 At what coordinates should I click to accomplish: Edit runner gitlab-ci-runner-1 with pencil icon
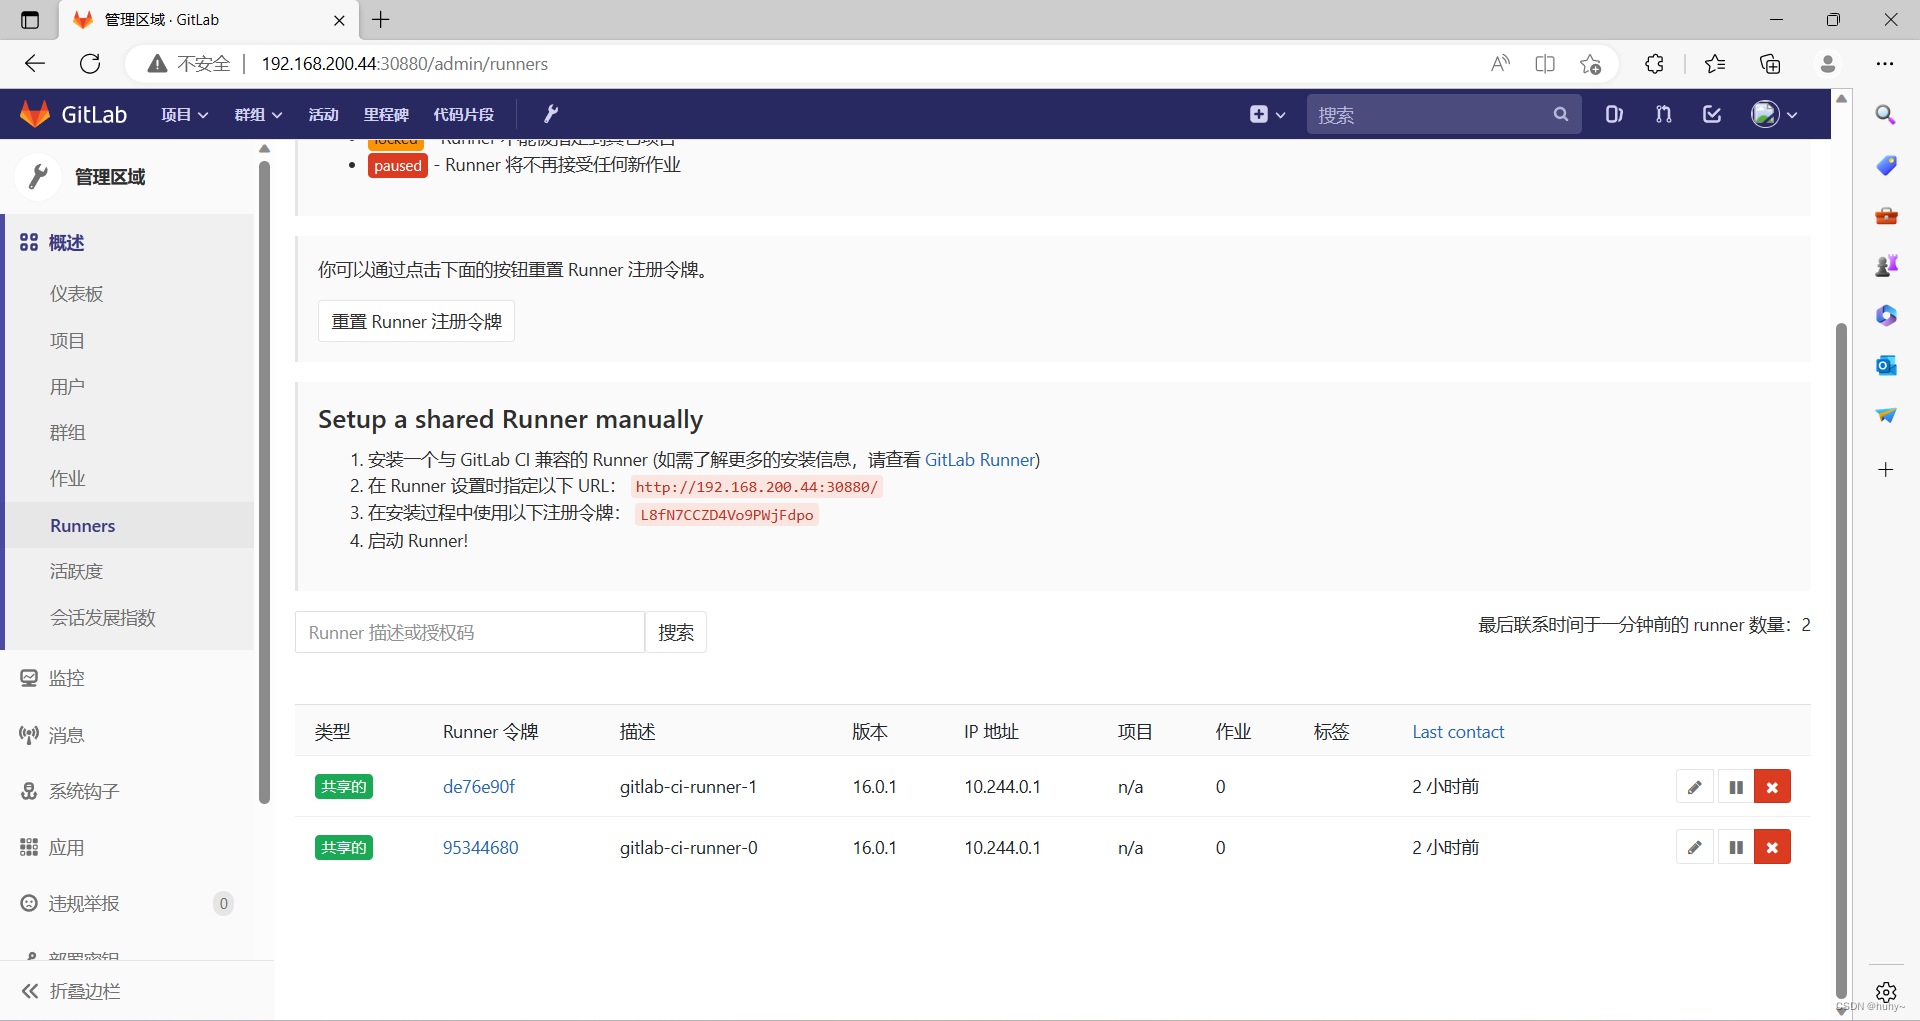point(1695,787)
